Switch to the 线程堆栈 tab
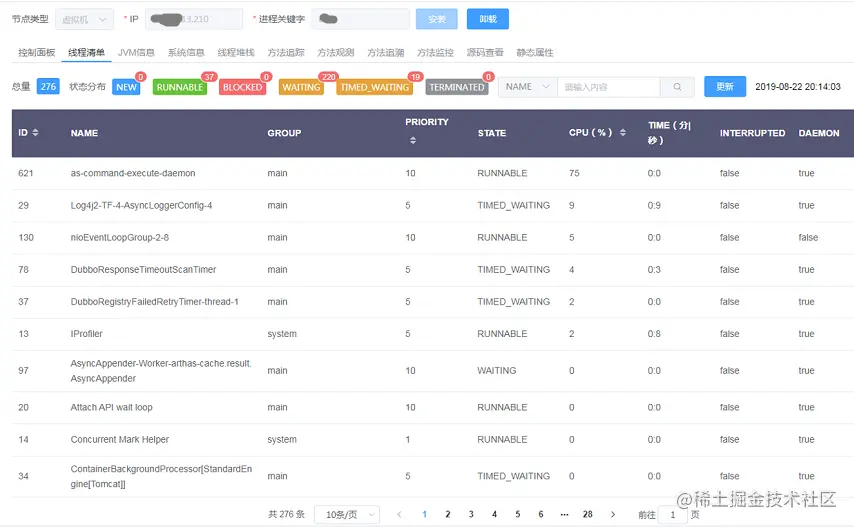854x527 pixels. pos(236,52)
